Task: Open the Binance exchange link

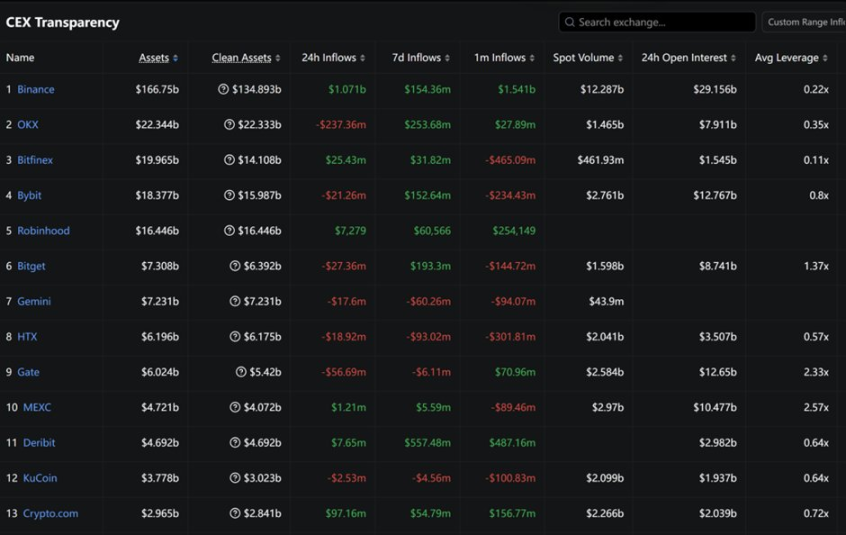Action: (x=36, y=90)
